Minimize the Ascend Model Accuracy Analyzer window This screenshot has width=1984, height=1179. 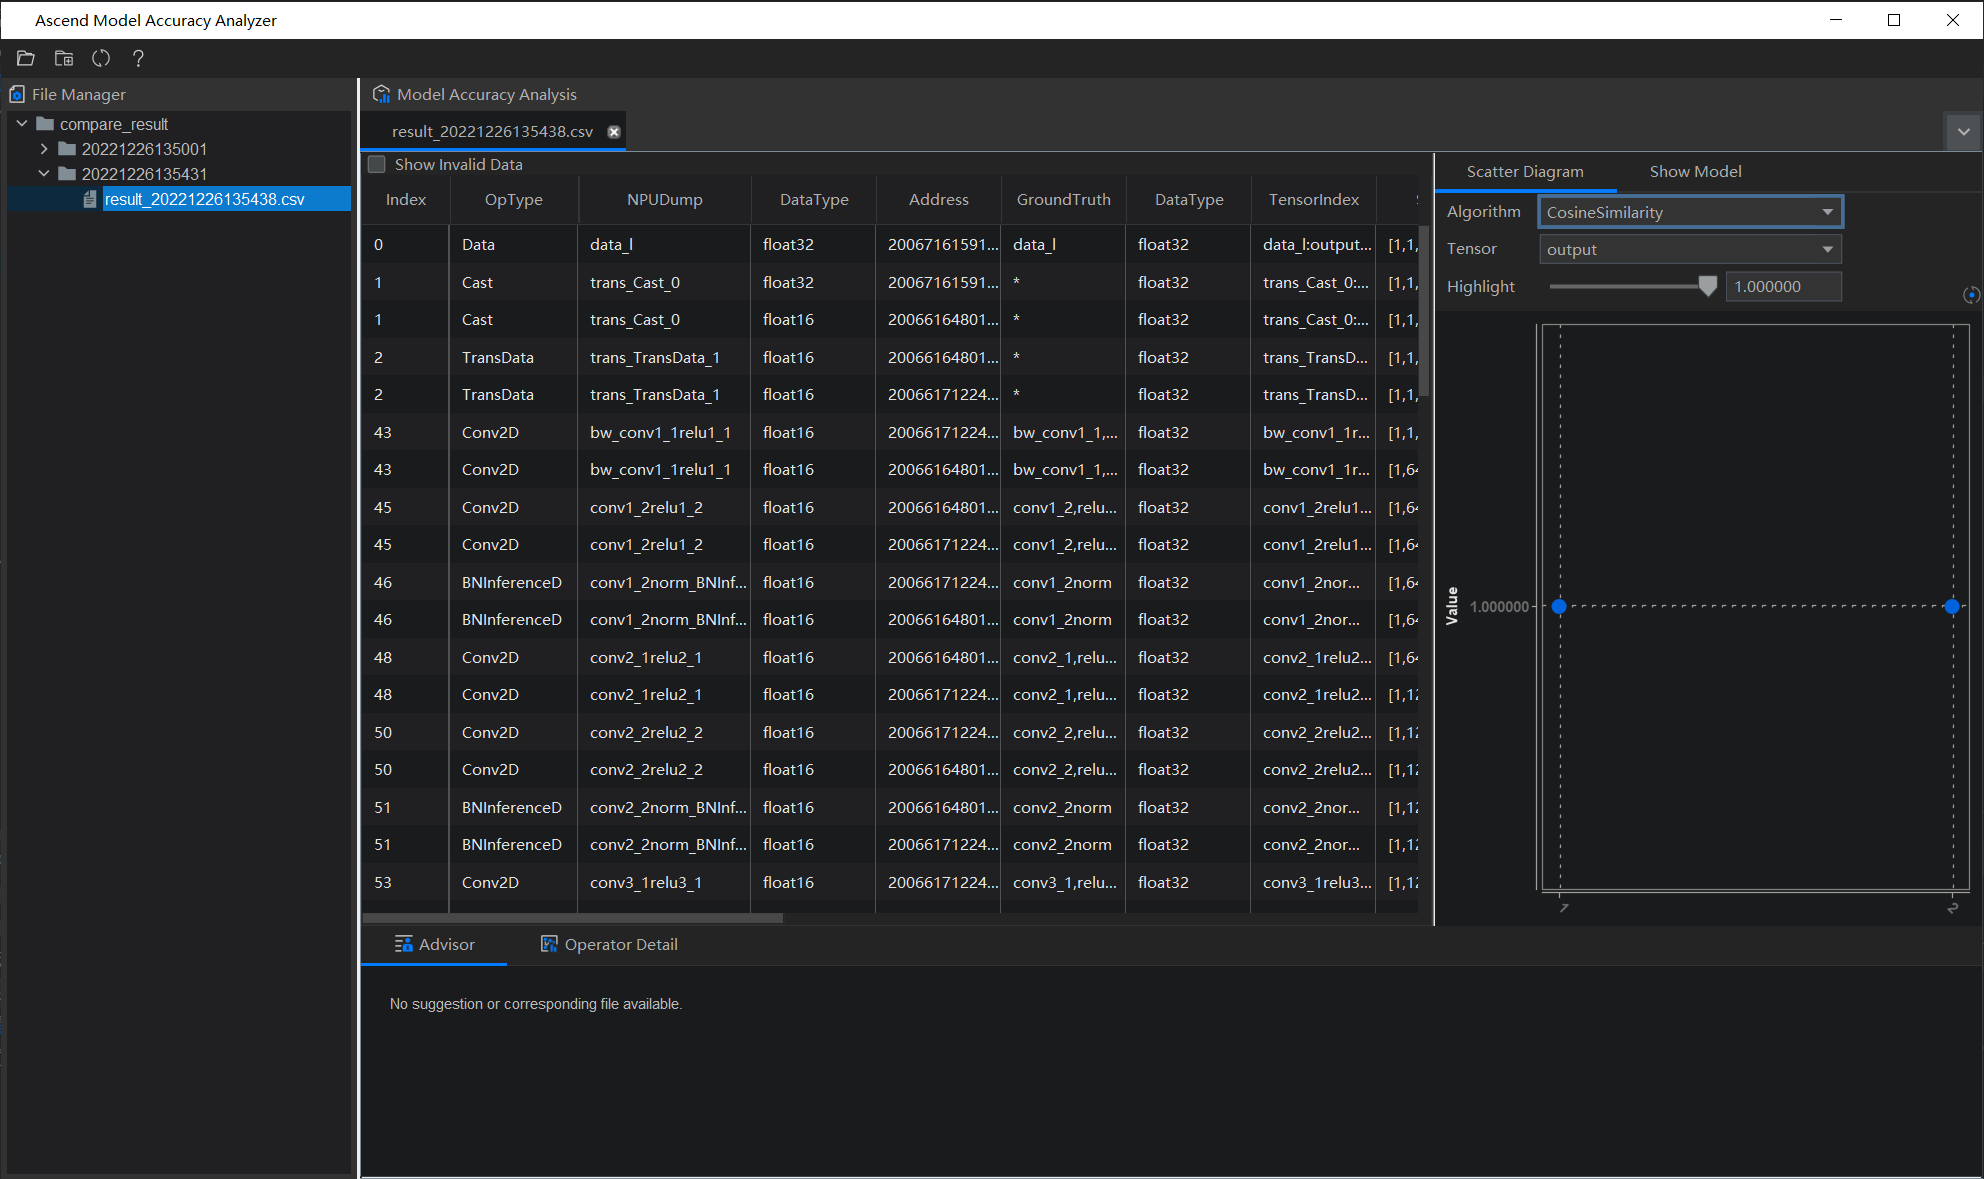click(1836, 20)
